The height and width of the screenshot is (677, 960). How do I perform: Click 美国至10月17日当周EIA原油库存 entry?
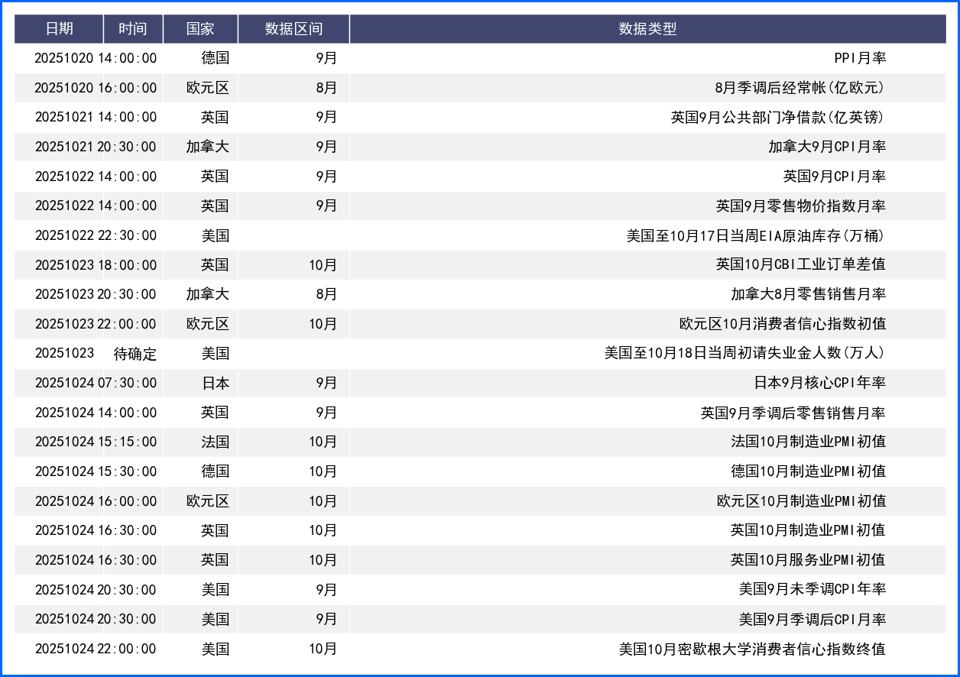pyautogui.click(x=755, y=236)
